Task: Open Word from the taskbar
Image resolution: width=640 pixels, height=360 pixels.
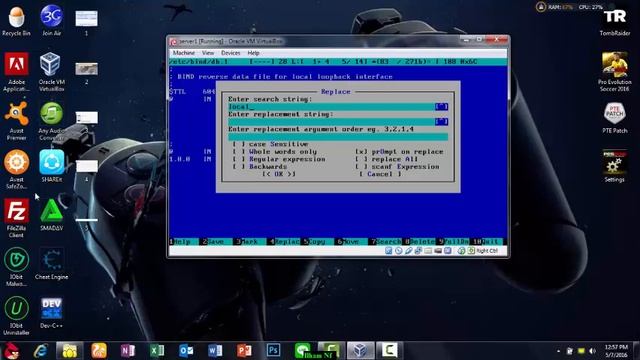Action: point(215,351)
